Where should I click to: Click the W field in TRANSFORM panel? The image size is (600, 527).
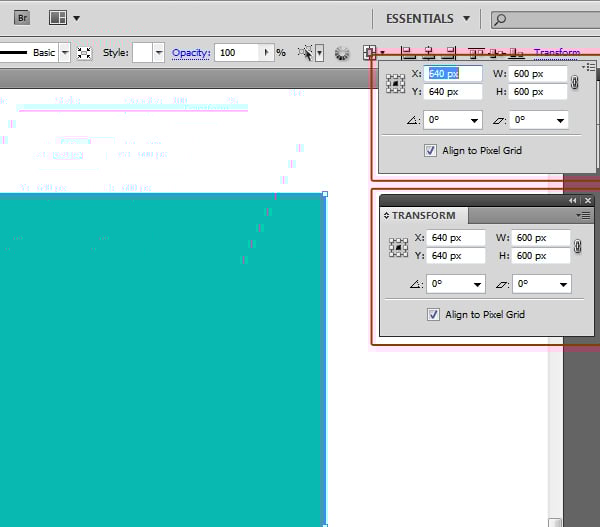[x=542, y=238]
